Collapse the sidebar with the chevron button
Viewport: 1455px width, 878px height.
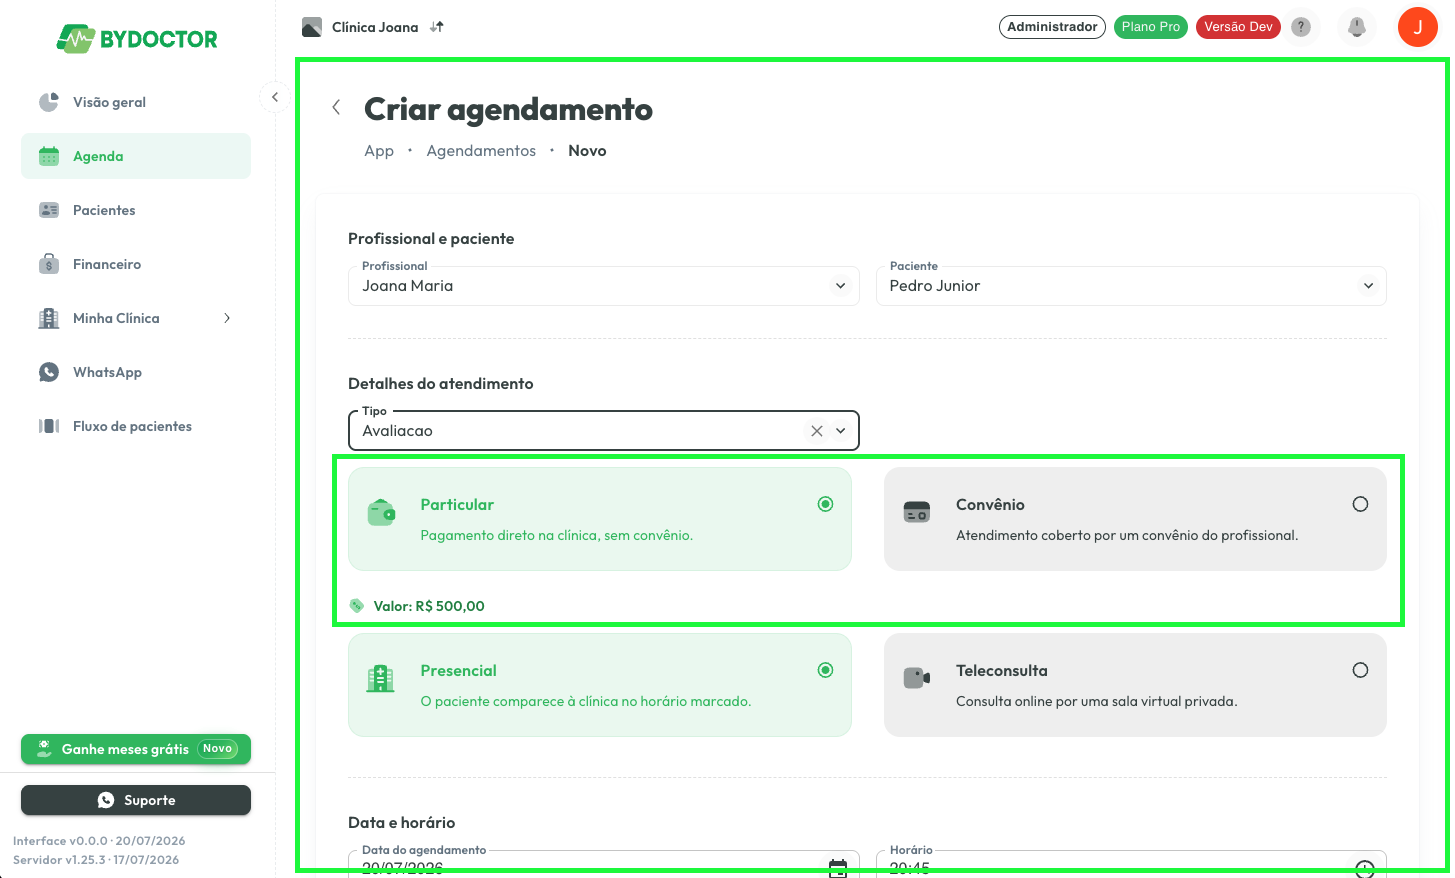click(x=275, y=97)
